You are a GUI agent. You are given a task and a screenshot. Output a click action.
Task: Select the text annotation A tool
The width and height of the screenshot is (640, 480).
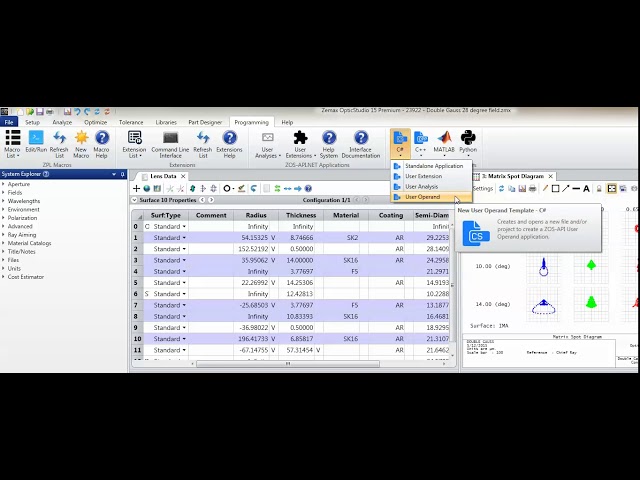click(x=586, y=188)
